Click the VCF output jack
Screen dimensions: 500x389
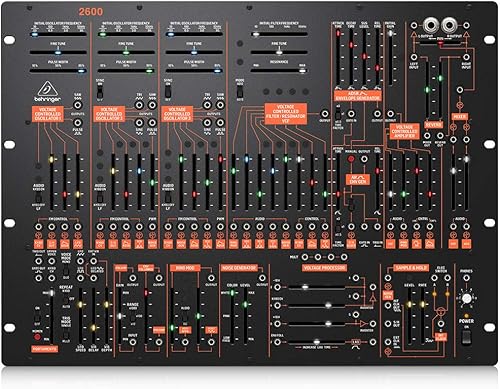(325, 114)
